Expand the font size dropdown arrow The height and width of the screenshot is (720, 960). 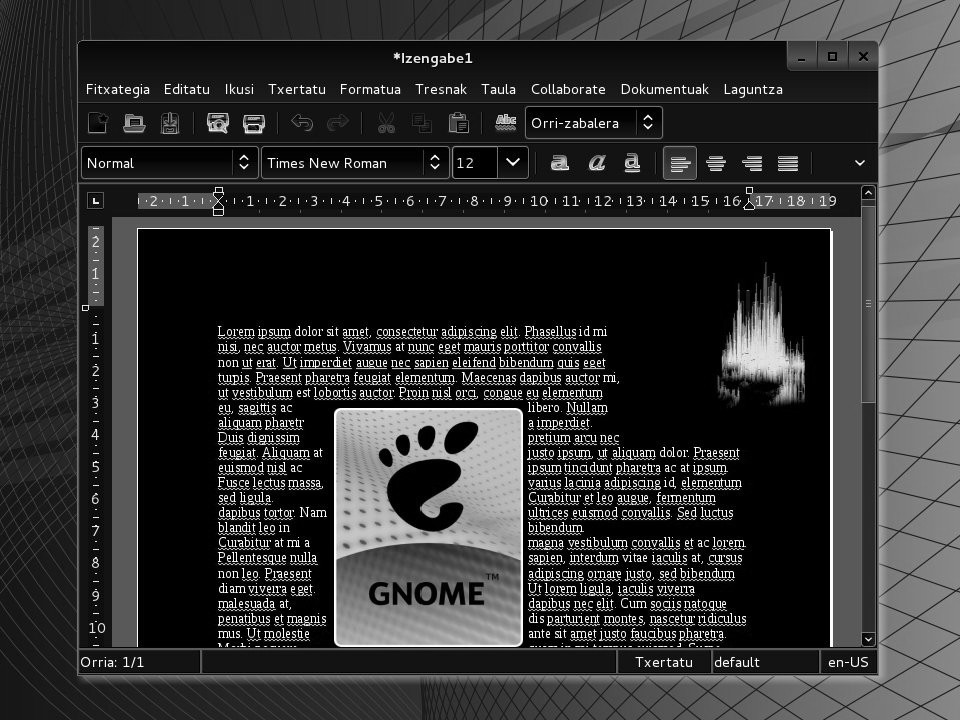coord(513,163)
